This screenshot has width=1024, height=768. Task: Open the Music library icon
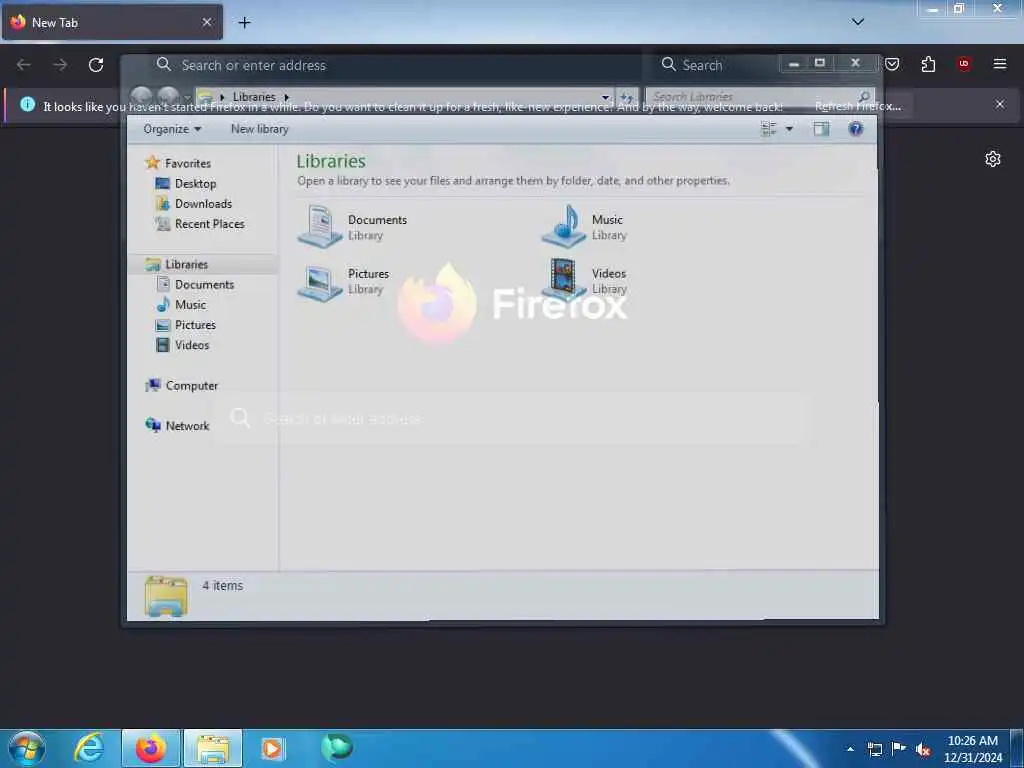click(x=564, y=226)
